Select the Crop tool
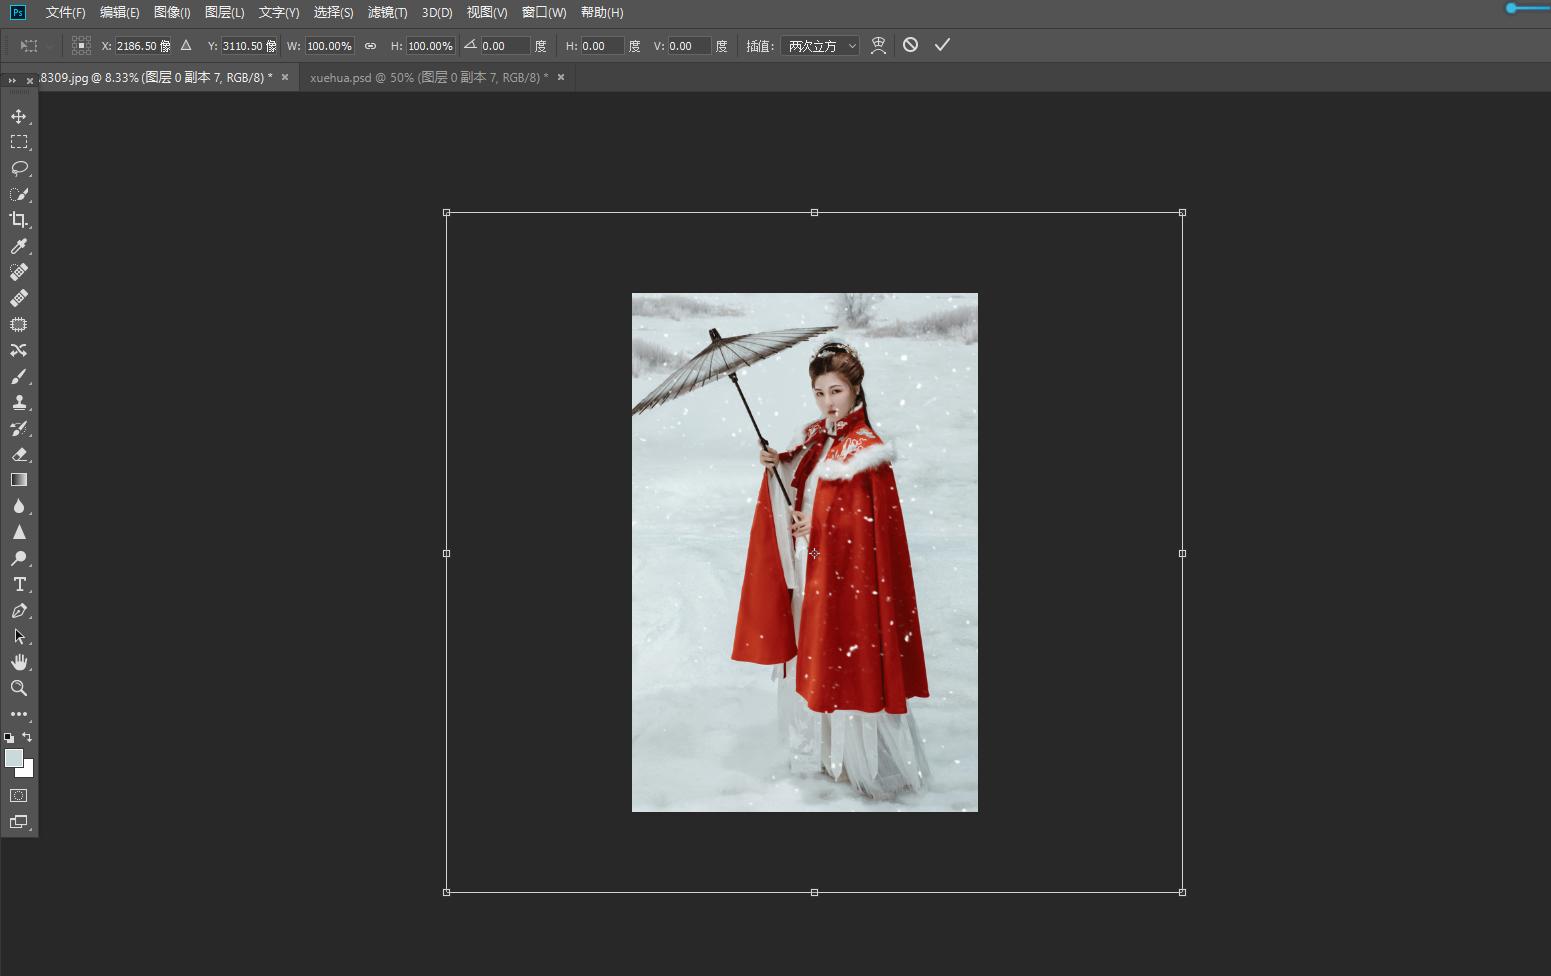Viewport: 1551px width, 976px height. pos(18,220)
